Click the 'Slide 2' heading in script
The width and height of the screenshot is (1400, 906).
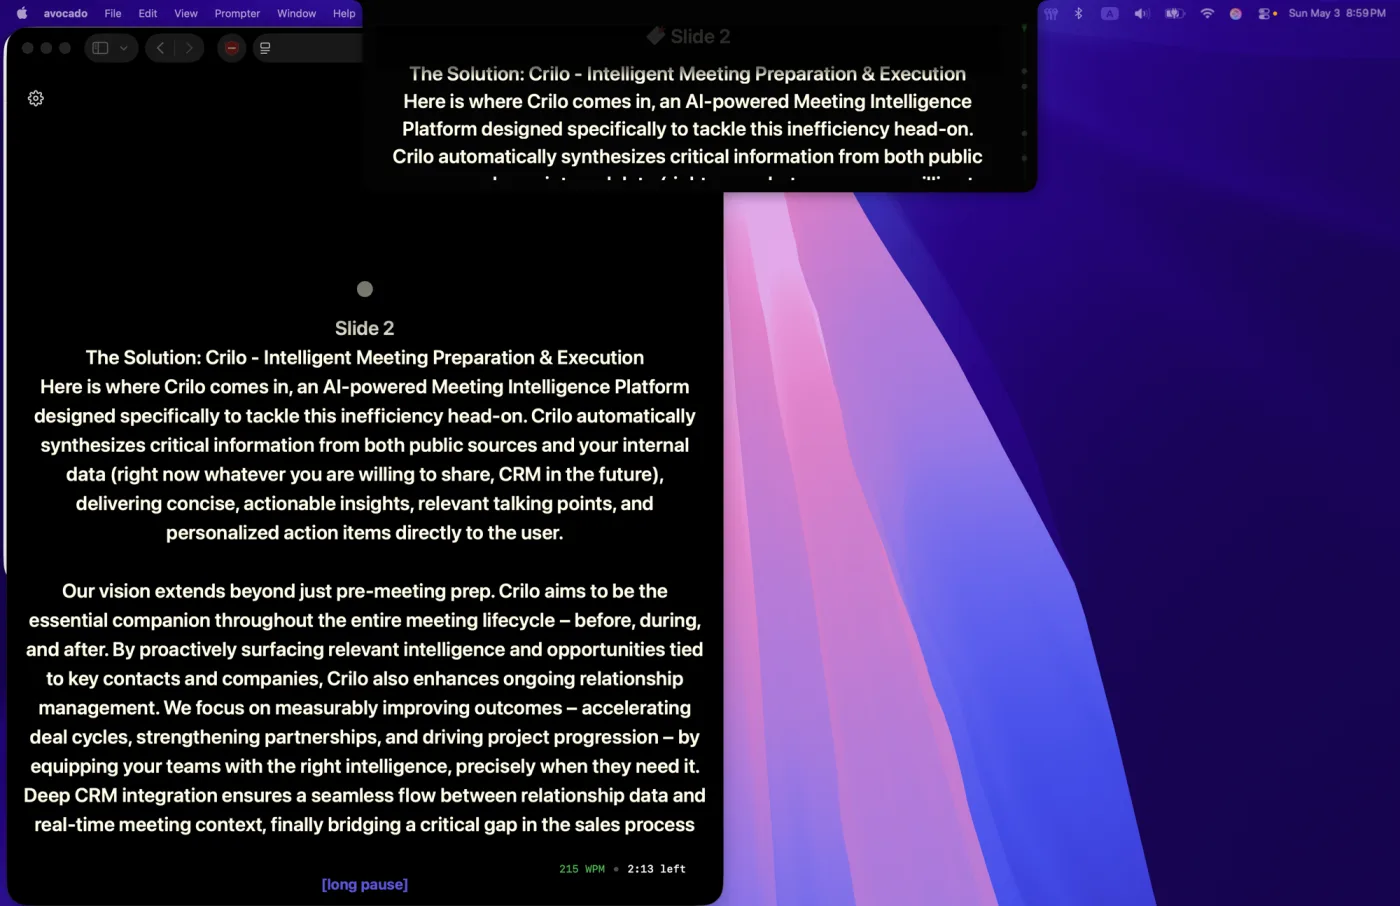[x=364, y=328]
